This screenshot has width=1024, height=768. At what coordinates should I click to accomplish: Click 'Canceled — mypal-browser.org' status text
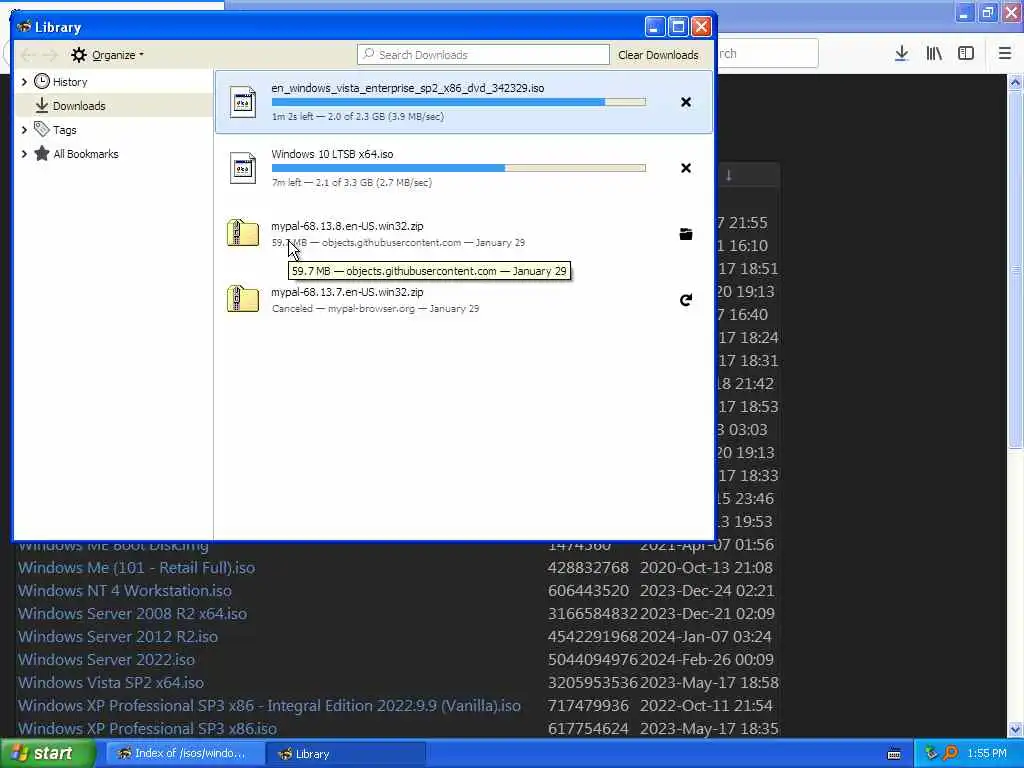click(x=376, y=308)
